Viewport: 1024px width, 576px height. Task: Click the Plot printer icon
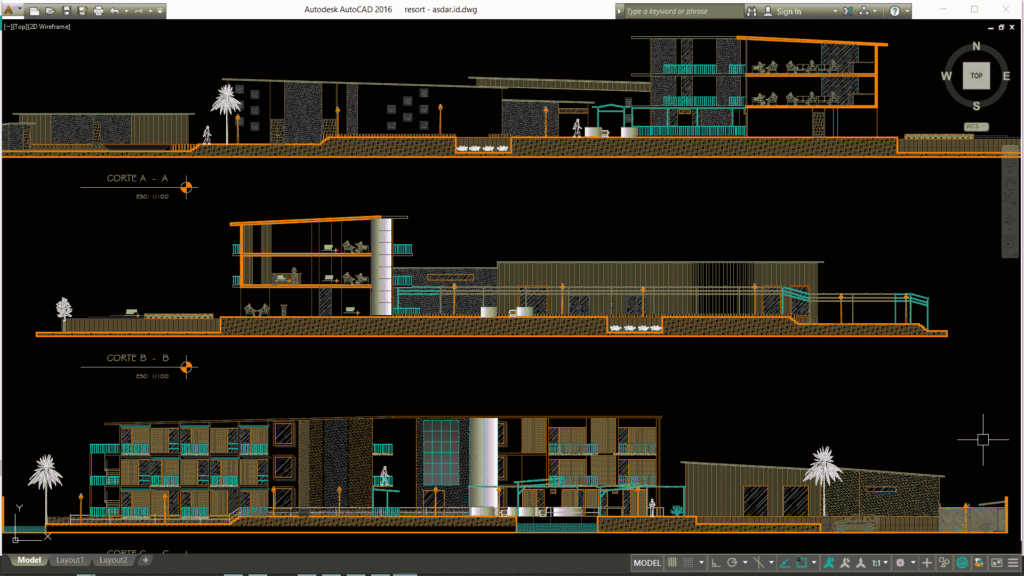click(x=98, y=11)
